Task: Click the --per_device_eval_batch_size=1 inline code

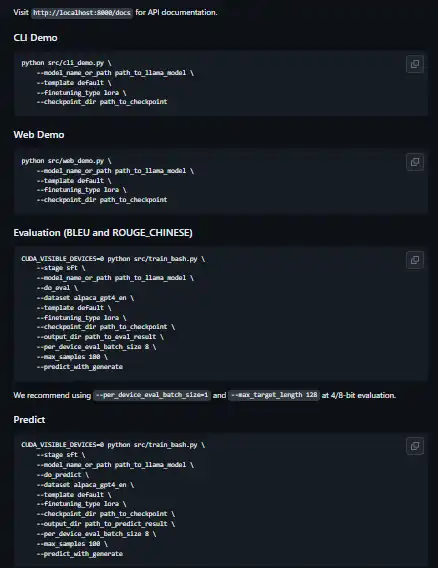Action: click(x=152, y=395)
